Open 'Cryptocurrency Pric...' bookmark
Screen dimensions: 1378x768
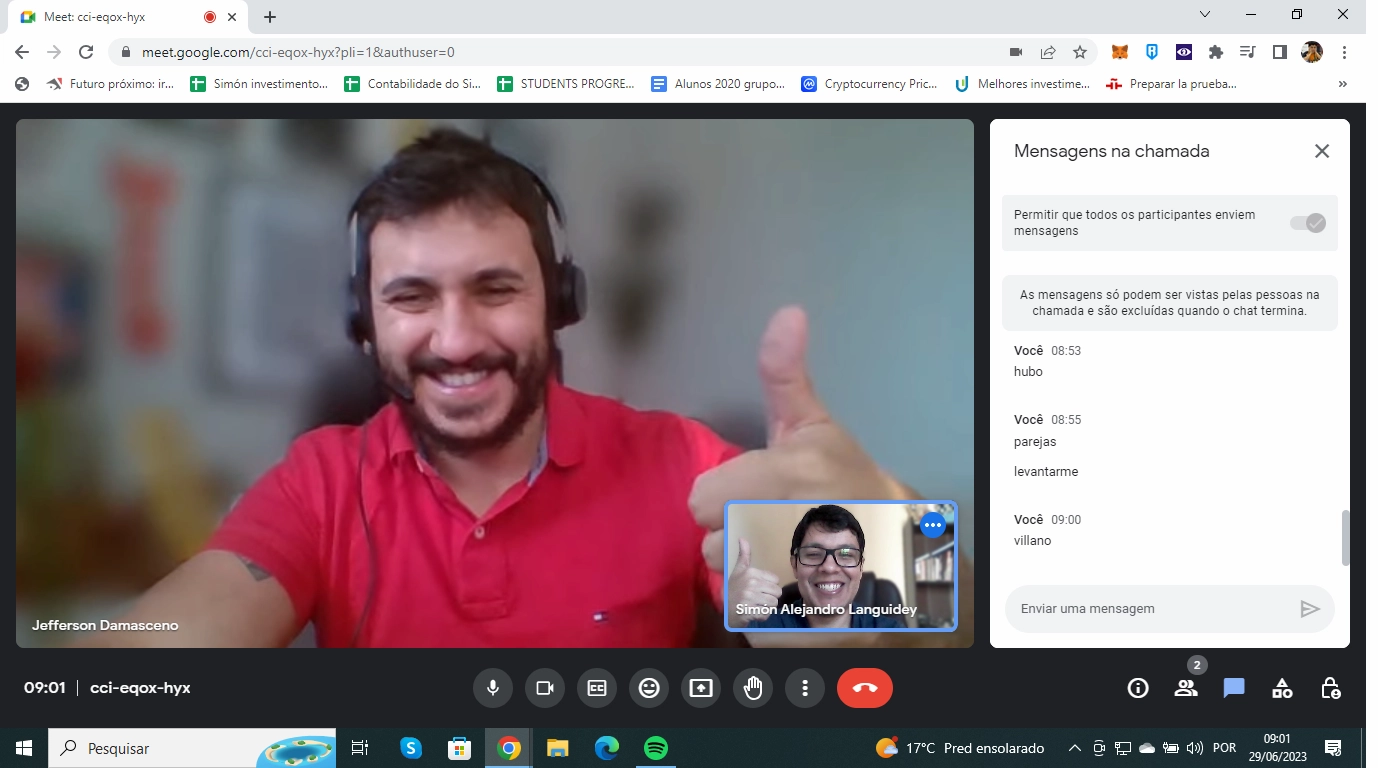870,84
